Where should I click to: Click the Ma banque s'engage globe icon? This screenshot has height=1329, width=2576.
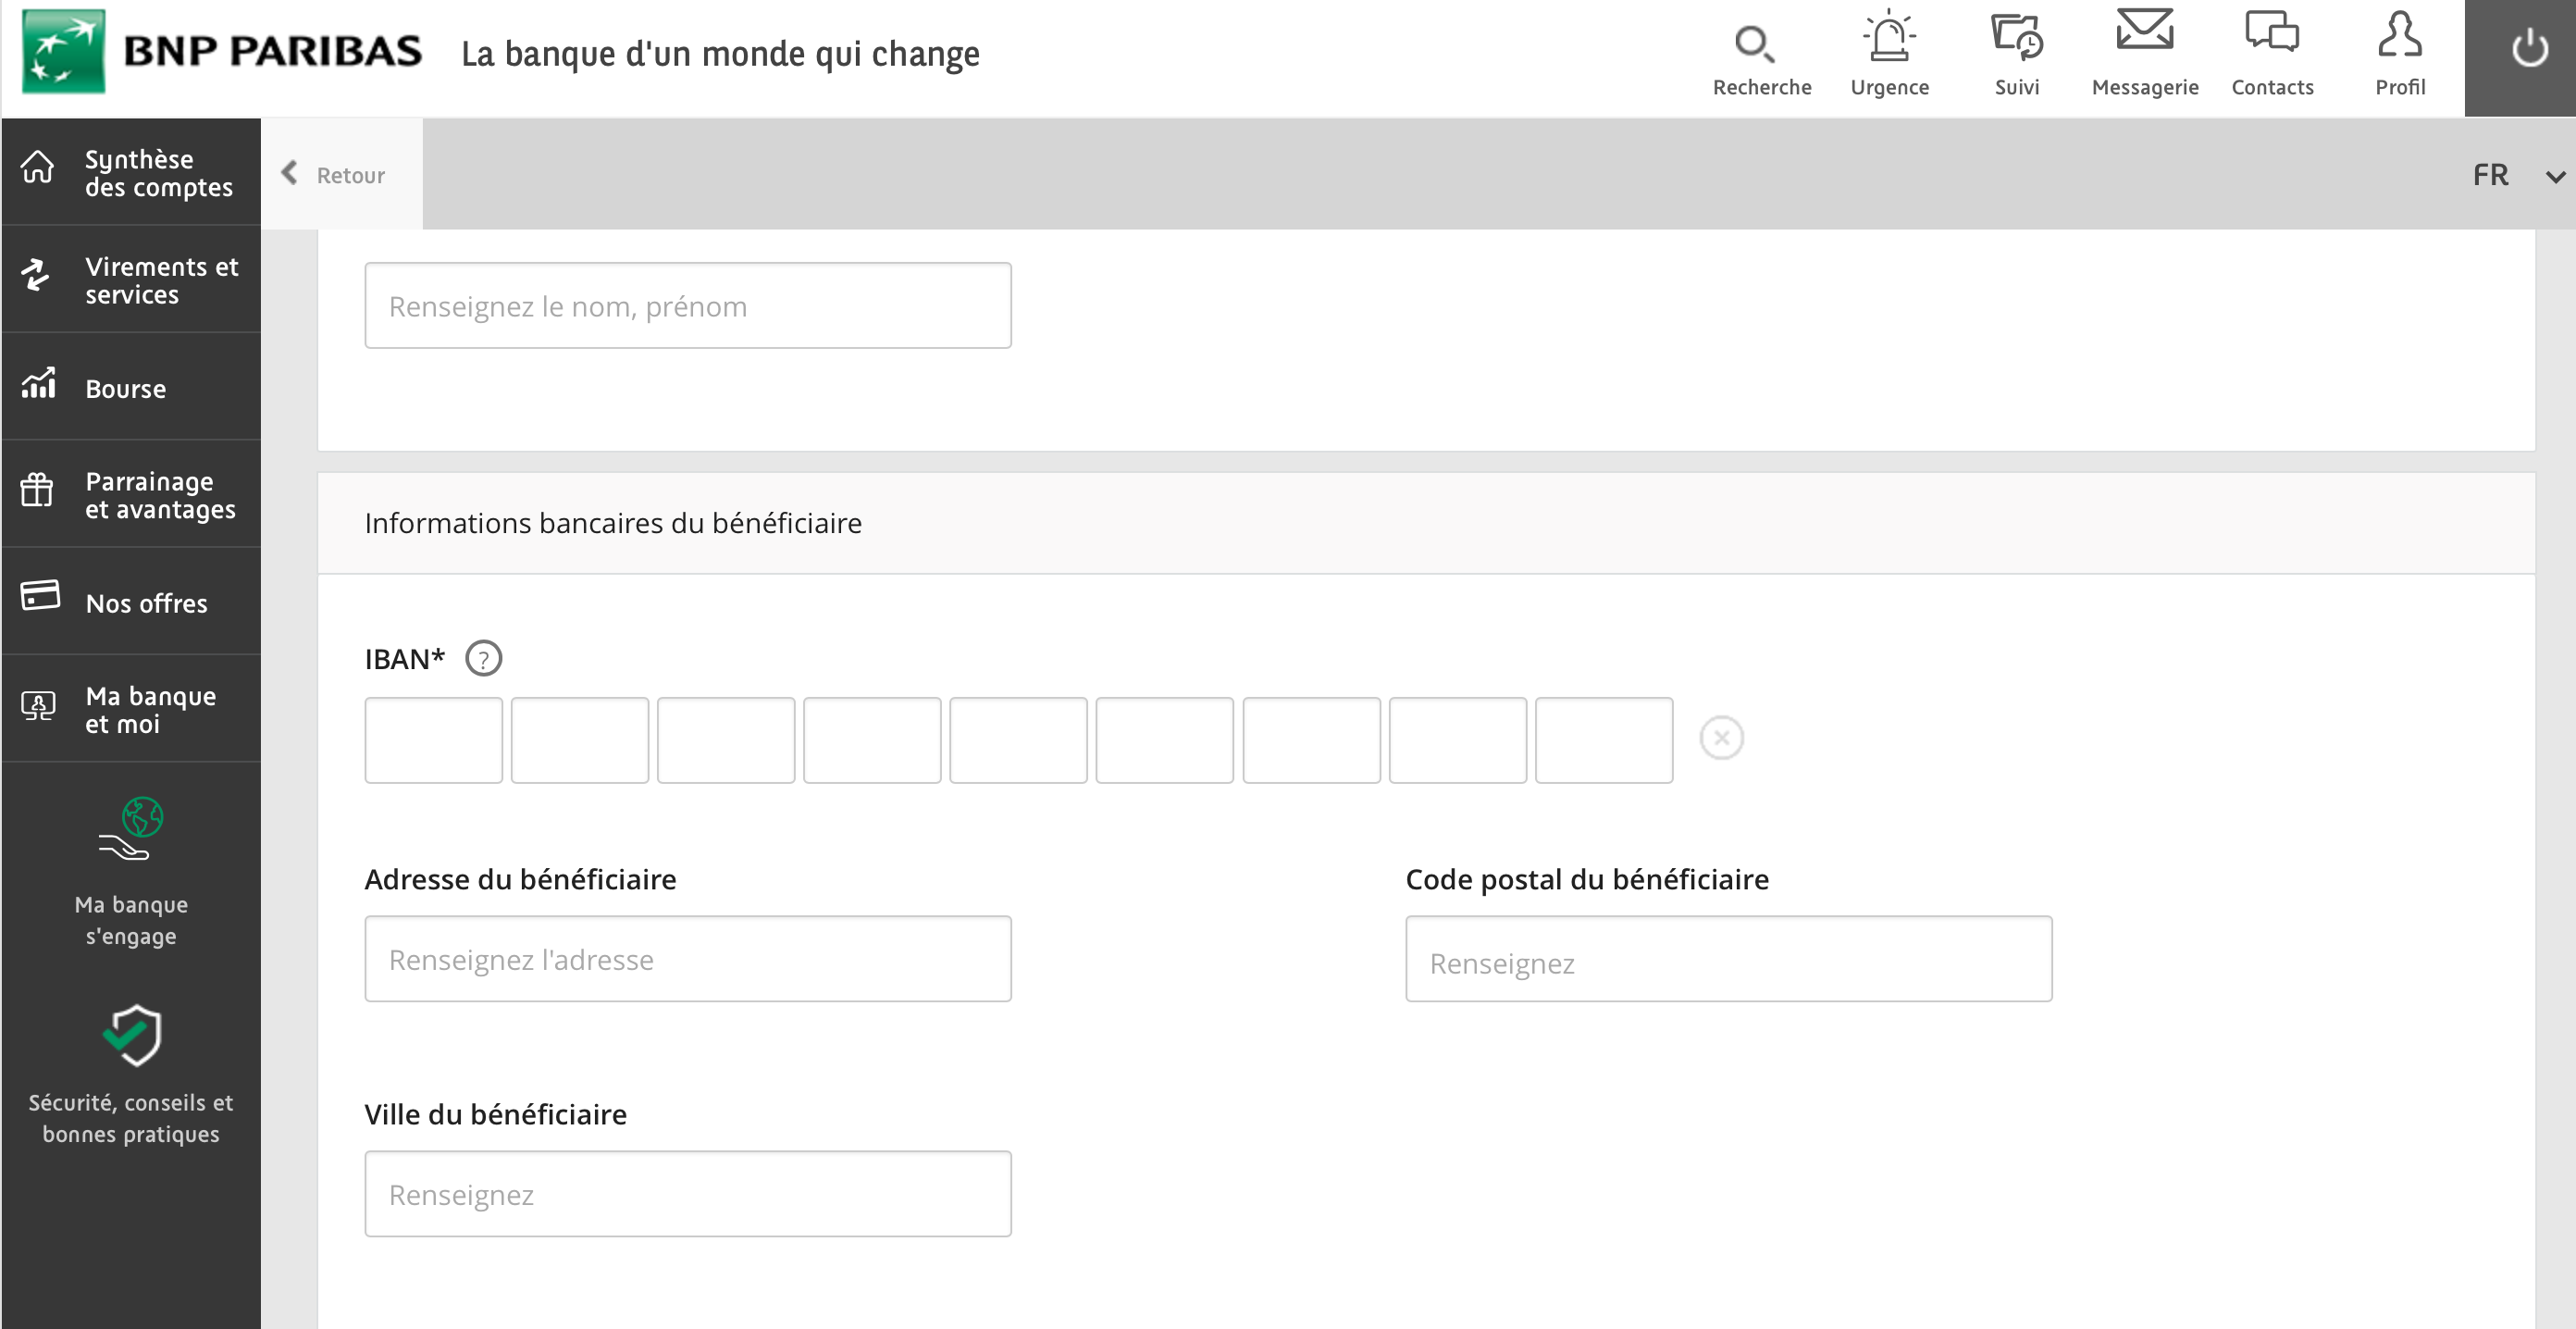coord(131,828)
